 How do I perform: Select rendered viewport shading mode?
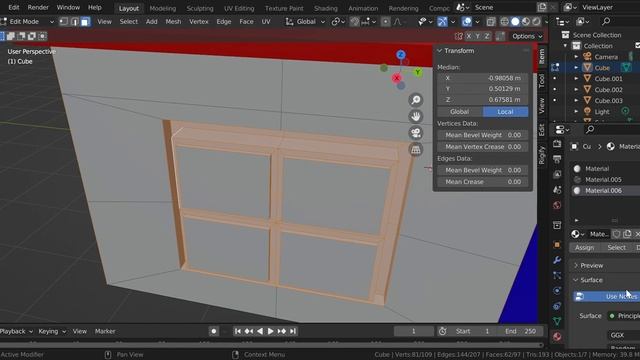(x=536, y=22)
